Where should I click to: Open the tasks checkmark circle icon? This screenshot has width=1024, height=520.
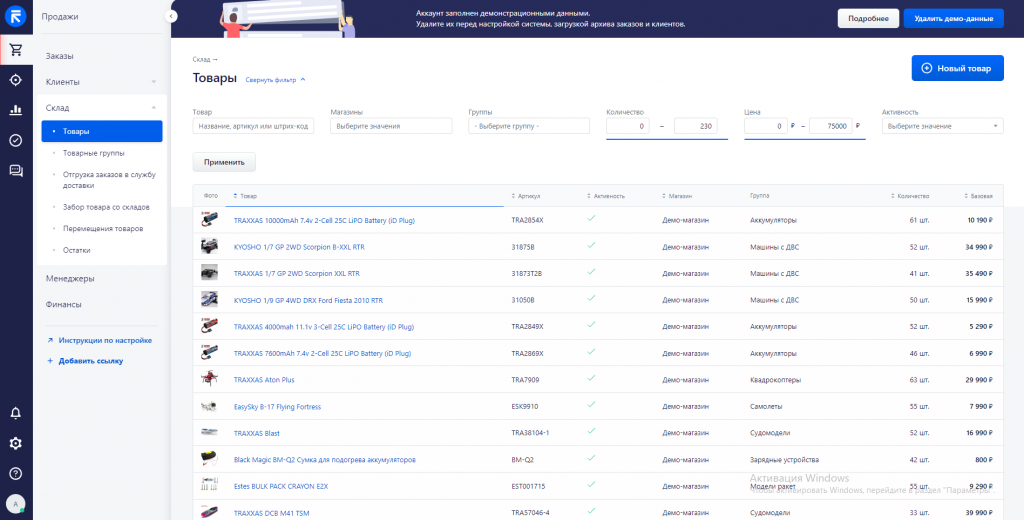click(15, 140)
